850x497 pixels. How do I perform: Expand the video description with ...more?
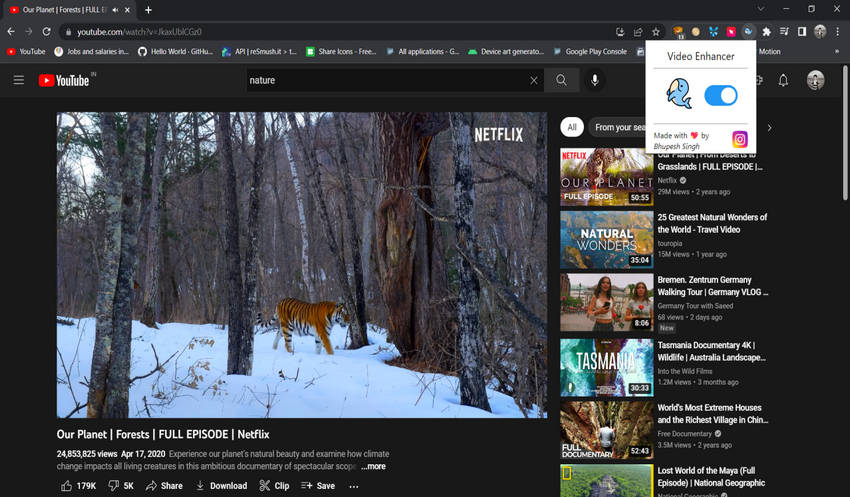click(374, 466)
